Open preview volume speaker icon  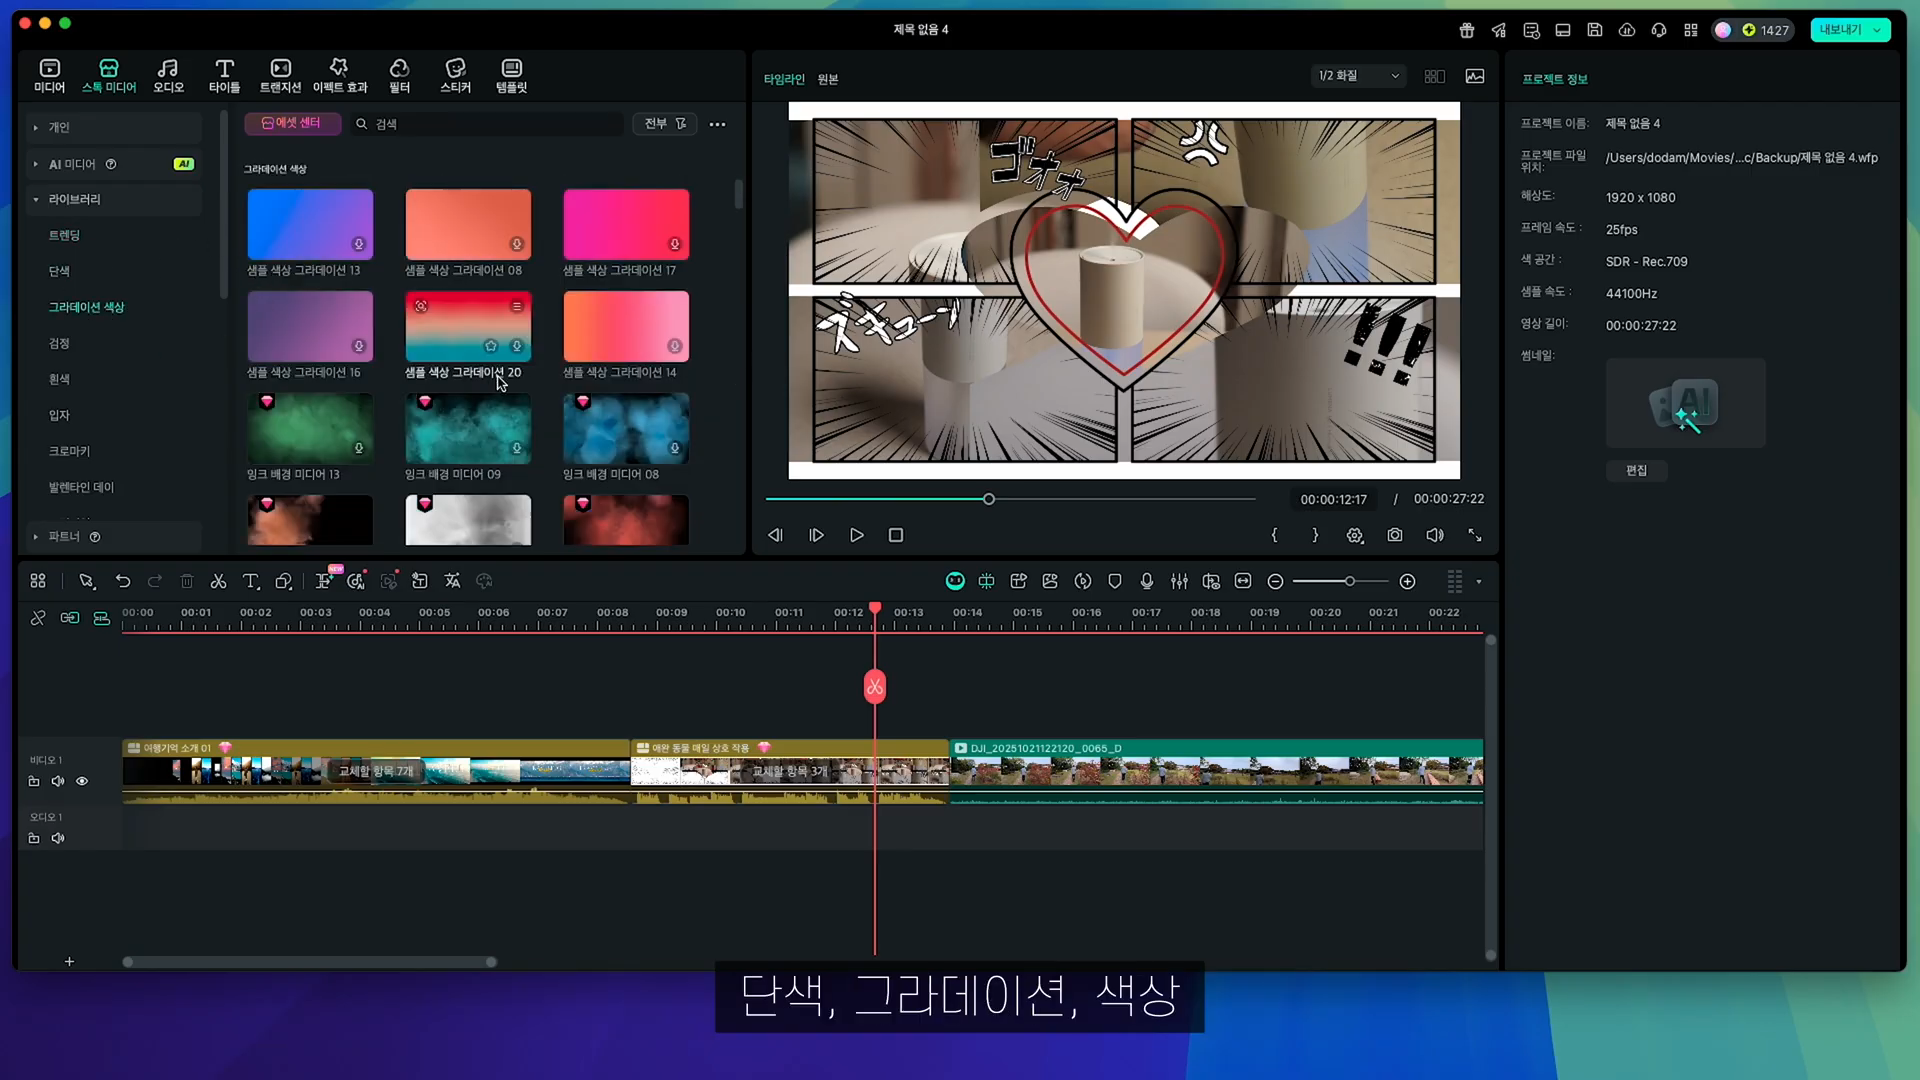(x=1435, y=535)
